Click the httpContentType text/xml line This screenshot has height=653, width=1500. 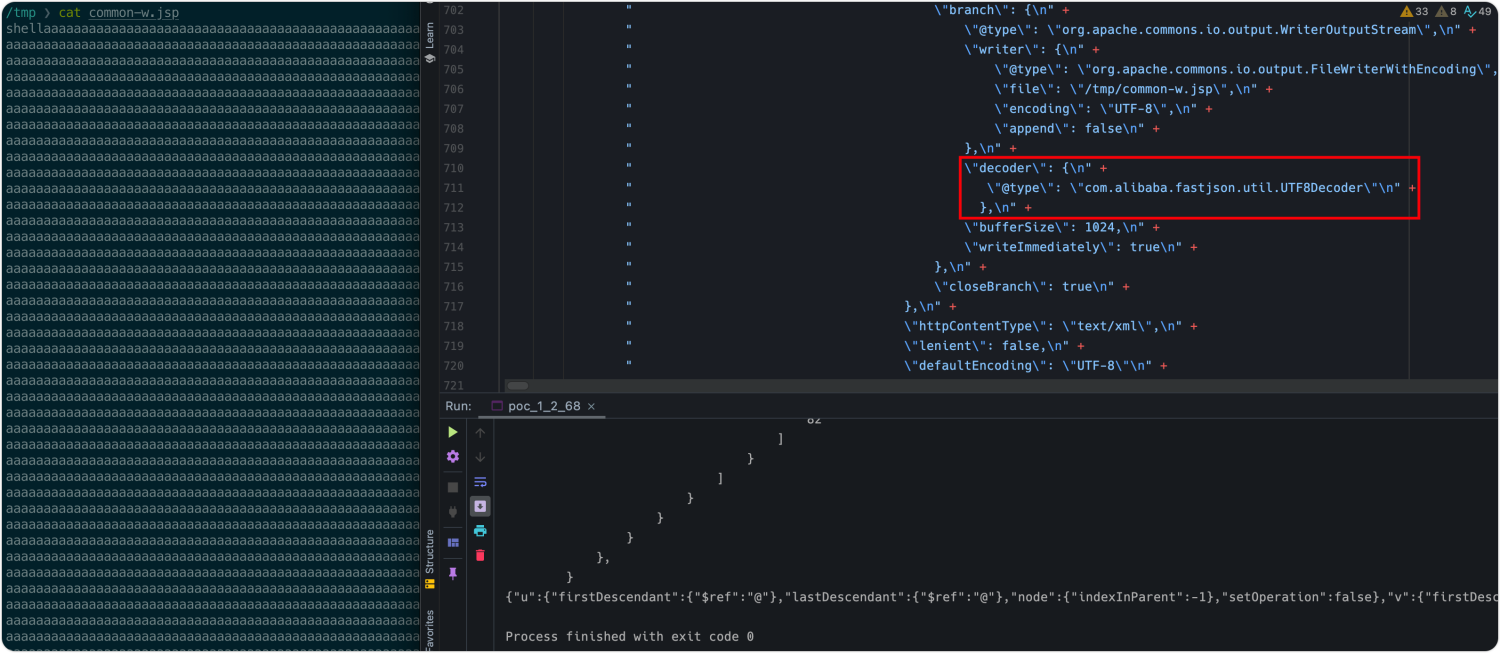tap(1051, 326)
